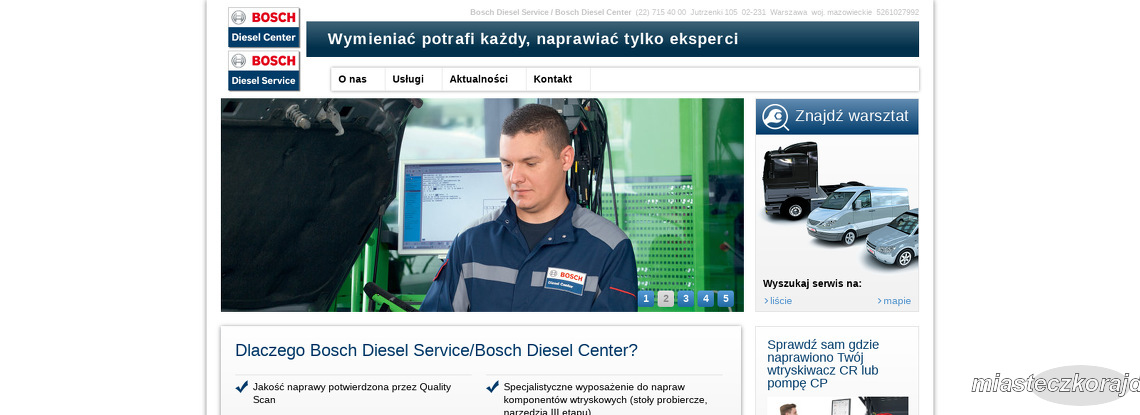Image resolution: width=1140 pixels, height=415 pixels.
Task: Click the mechanic slideshow main image
Action: coord(482,205)
